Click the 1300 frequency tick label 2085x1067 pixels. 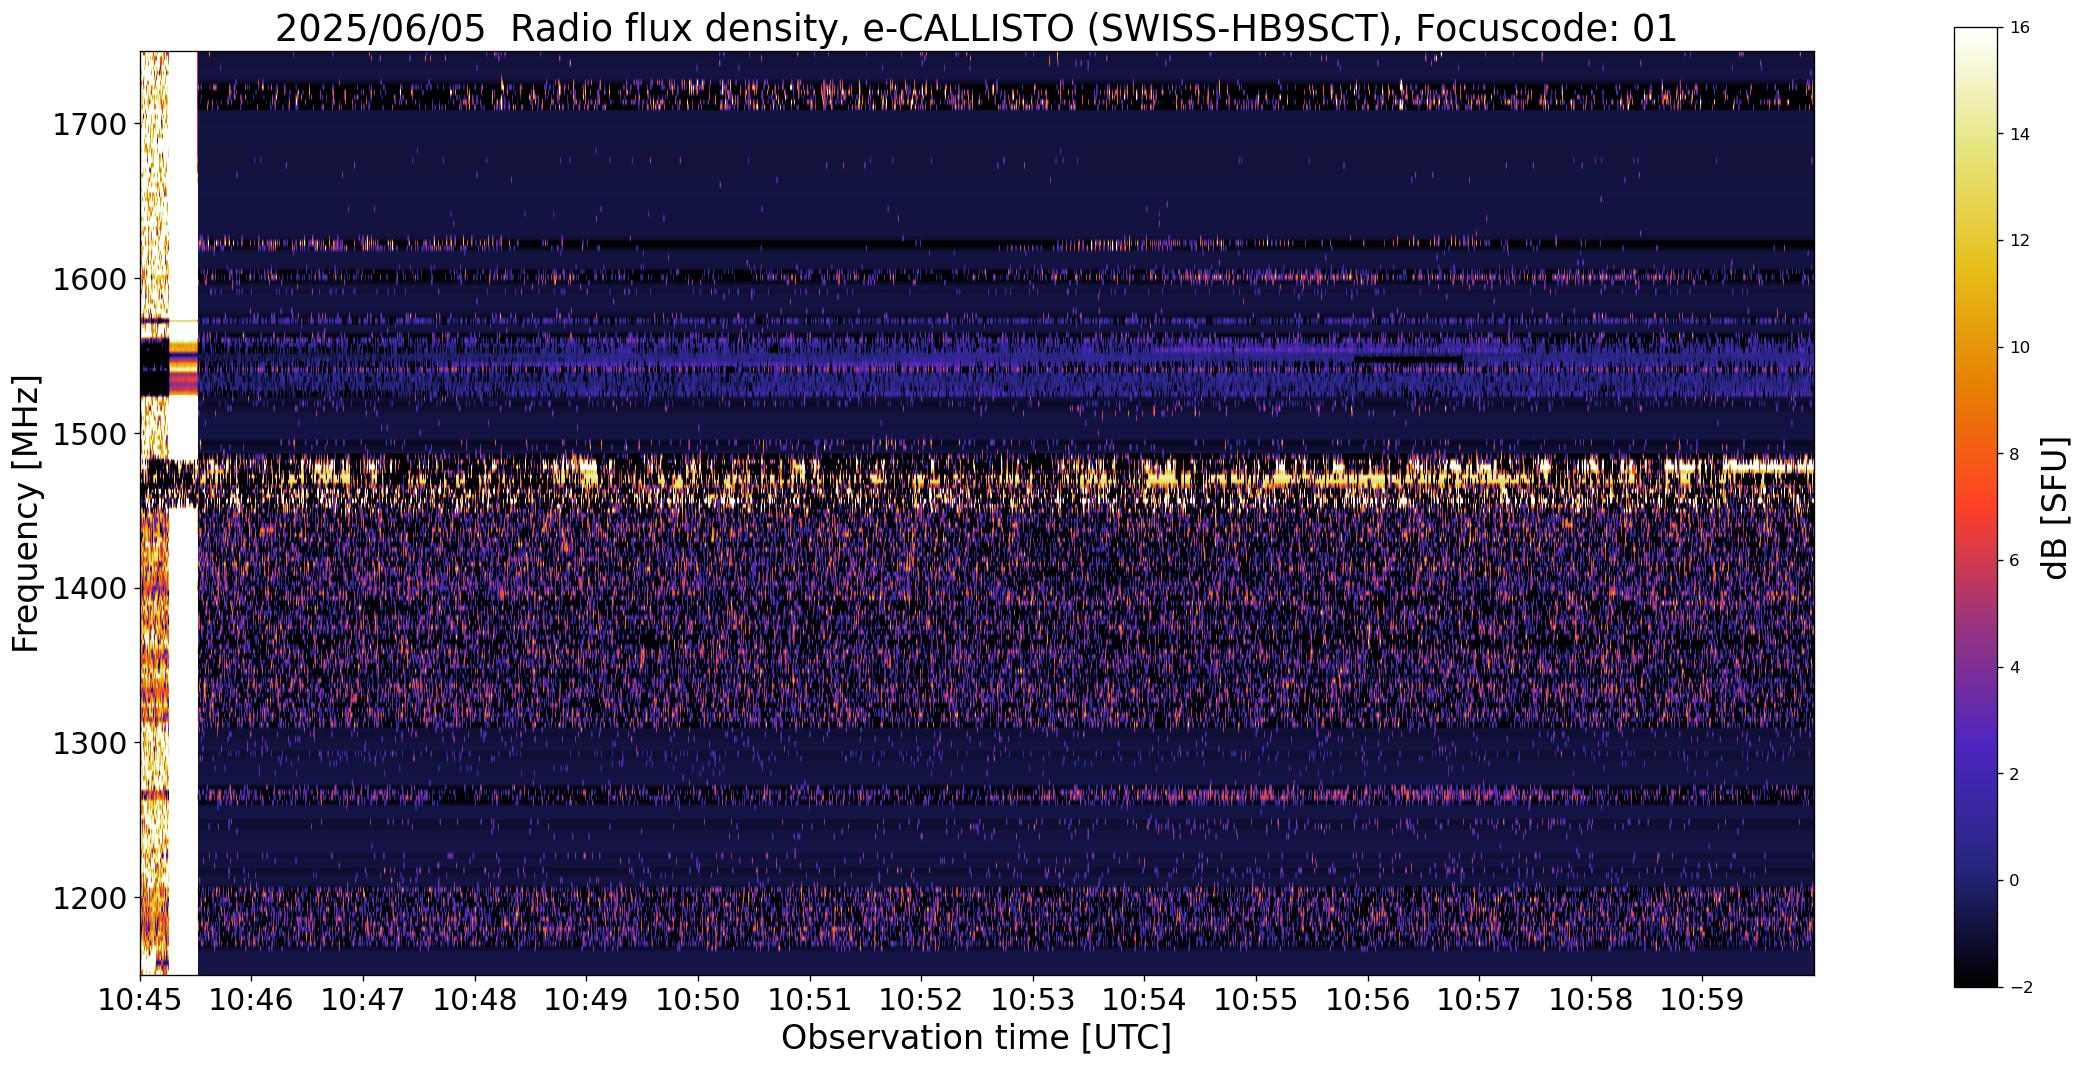coord(89,743)
